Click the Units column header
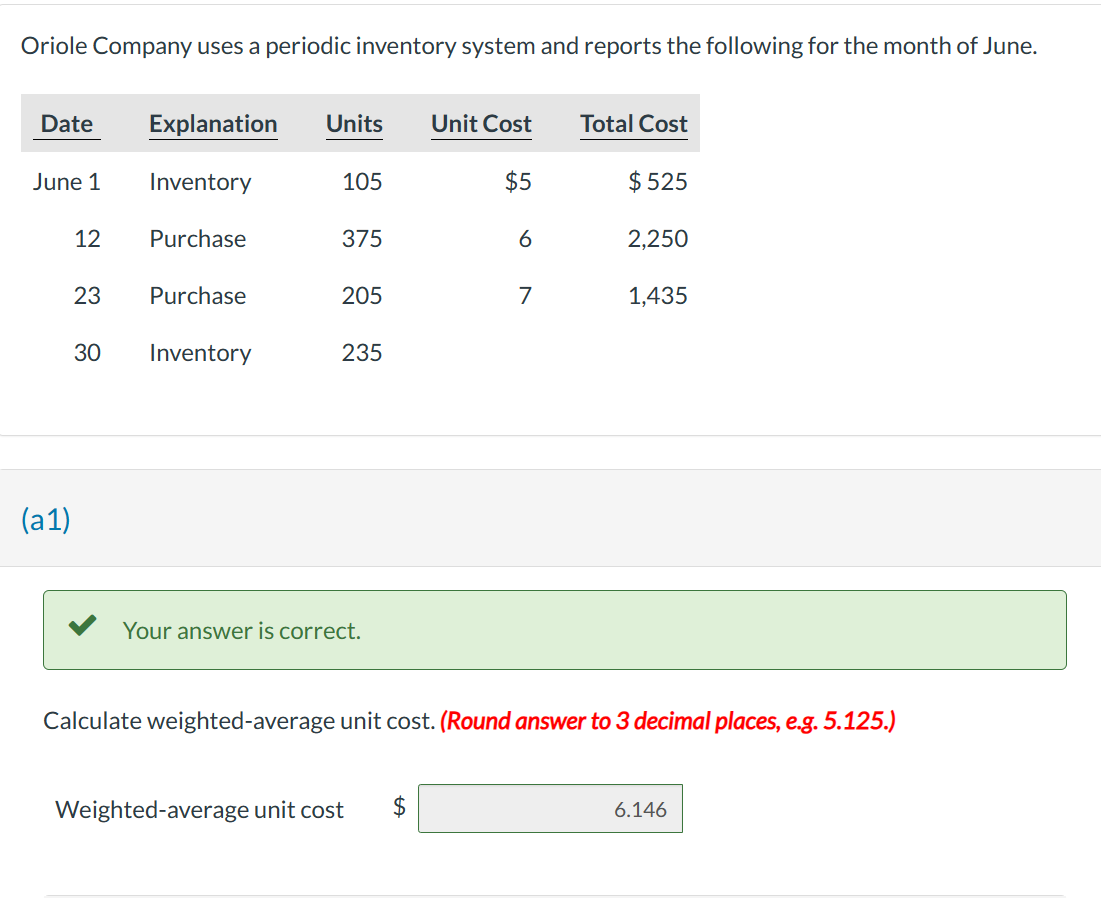 pyautogui.click(x=354, y=124)
